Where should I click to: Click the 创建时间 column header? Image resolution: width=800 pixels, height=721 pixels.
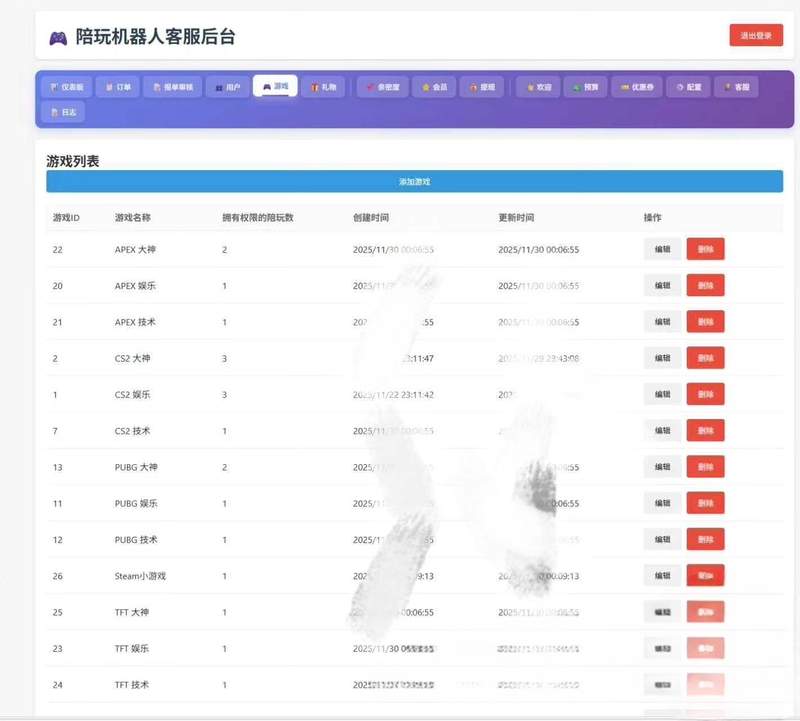tap(370, 217)
